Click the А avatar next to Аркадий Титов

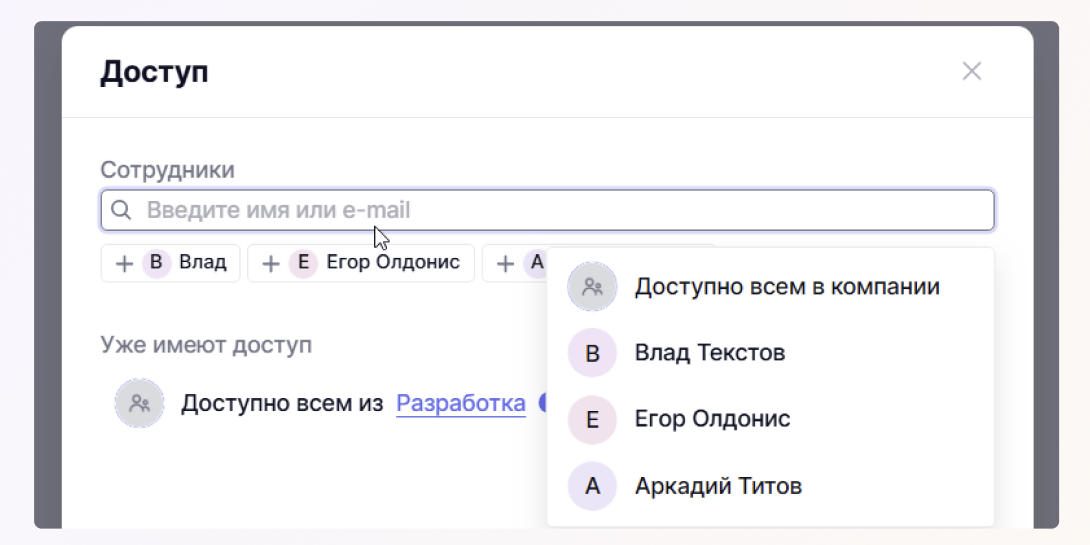592,487
